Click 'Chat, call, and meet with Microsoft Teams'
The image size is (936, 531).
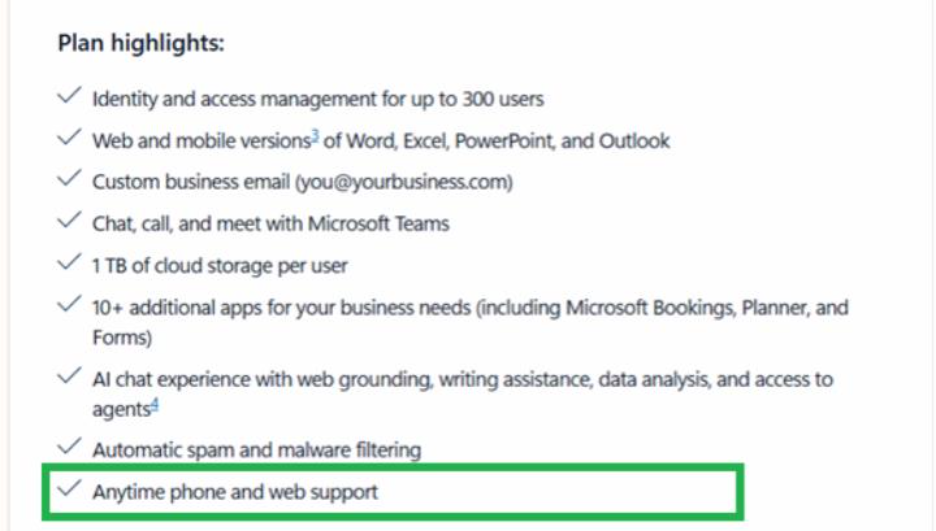pyautogui.click(x=270, y=223)
